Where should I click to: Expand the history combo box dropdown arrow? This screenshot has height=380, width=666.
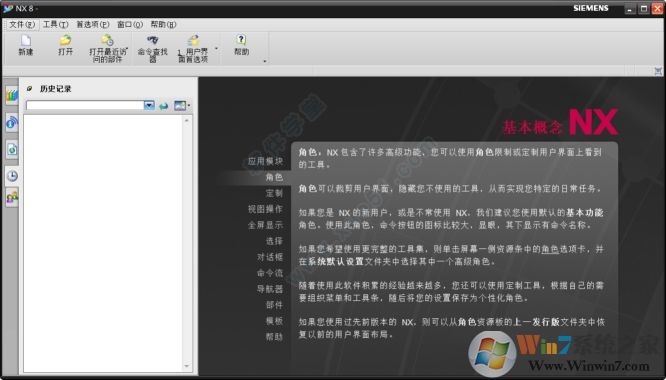pos(149,105)
